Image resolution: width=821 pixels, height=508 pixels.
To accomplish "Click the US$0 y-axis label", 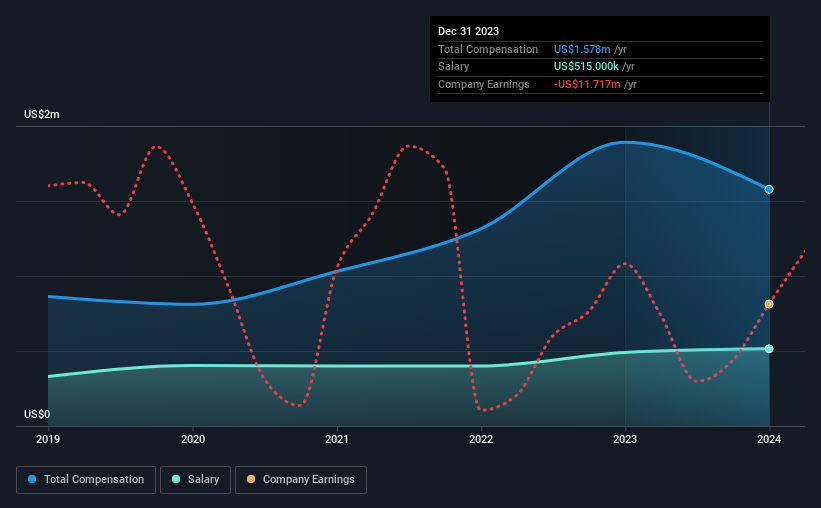I will click(37, 414).
